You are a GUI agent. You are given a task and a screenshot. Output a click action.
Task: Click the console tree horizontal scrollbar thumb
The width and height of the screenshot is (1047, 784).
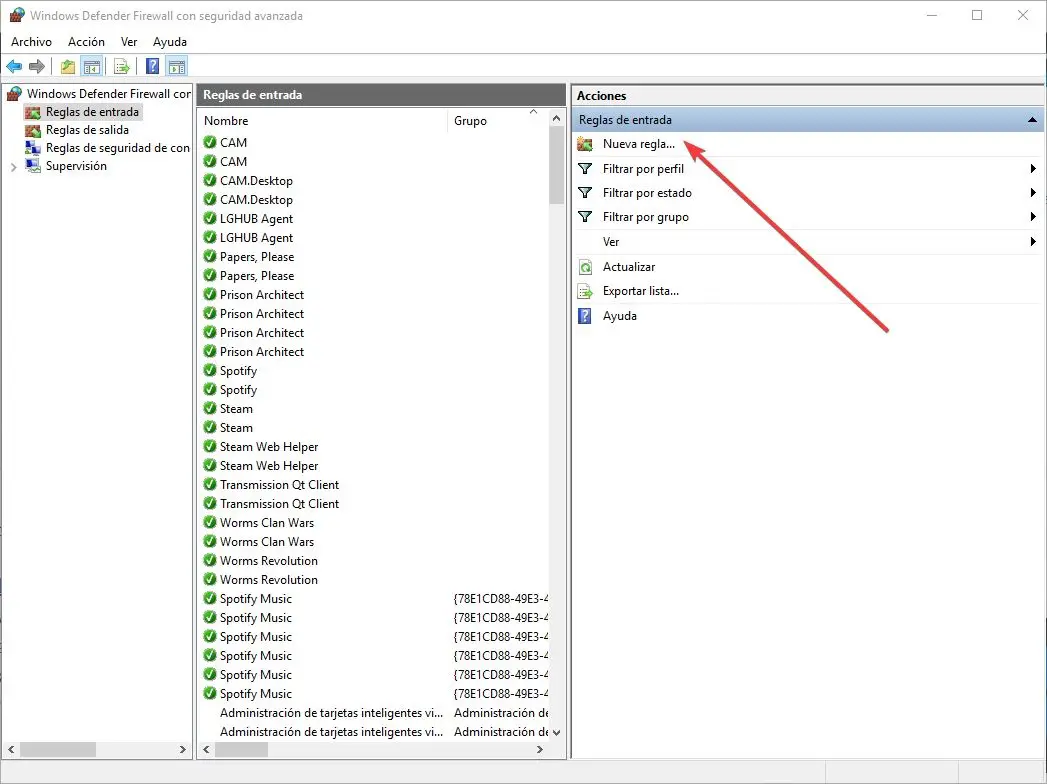(x=57, y=750)
